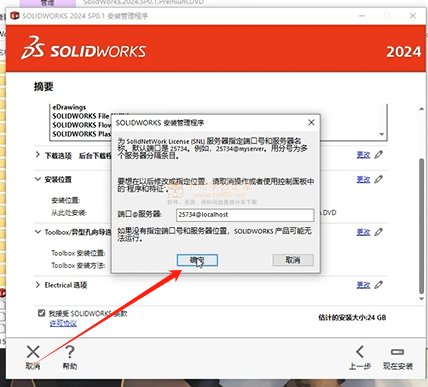The image size is (428, 387).
Task: Click pencil icon in Toolbox row
Action: tap(378, 232)
